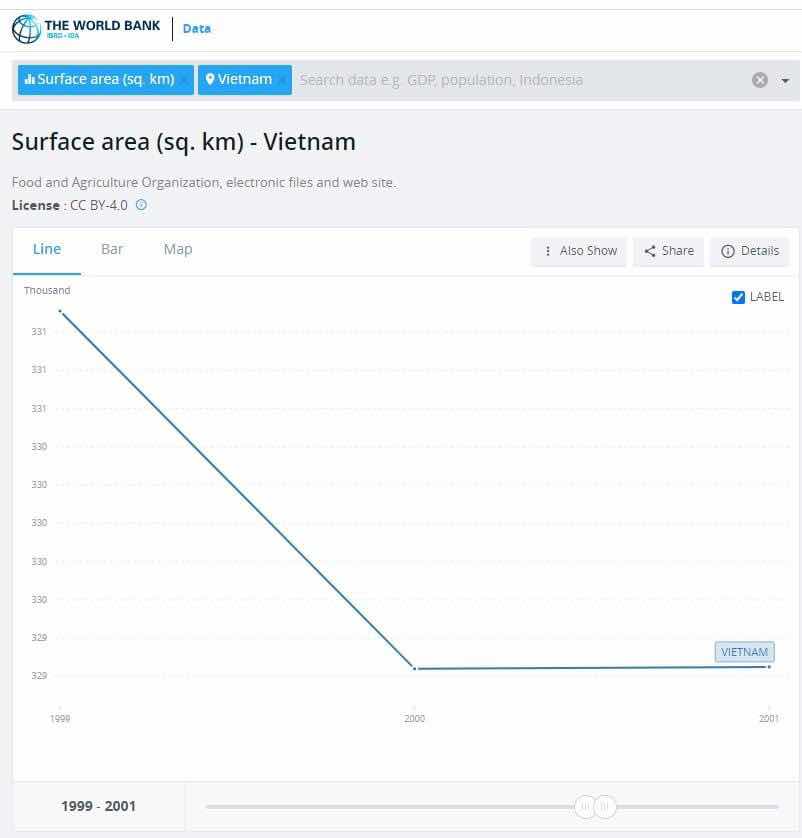Expand the search bar dropdown arrow
802x838 pixels.
[785, 81]
